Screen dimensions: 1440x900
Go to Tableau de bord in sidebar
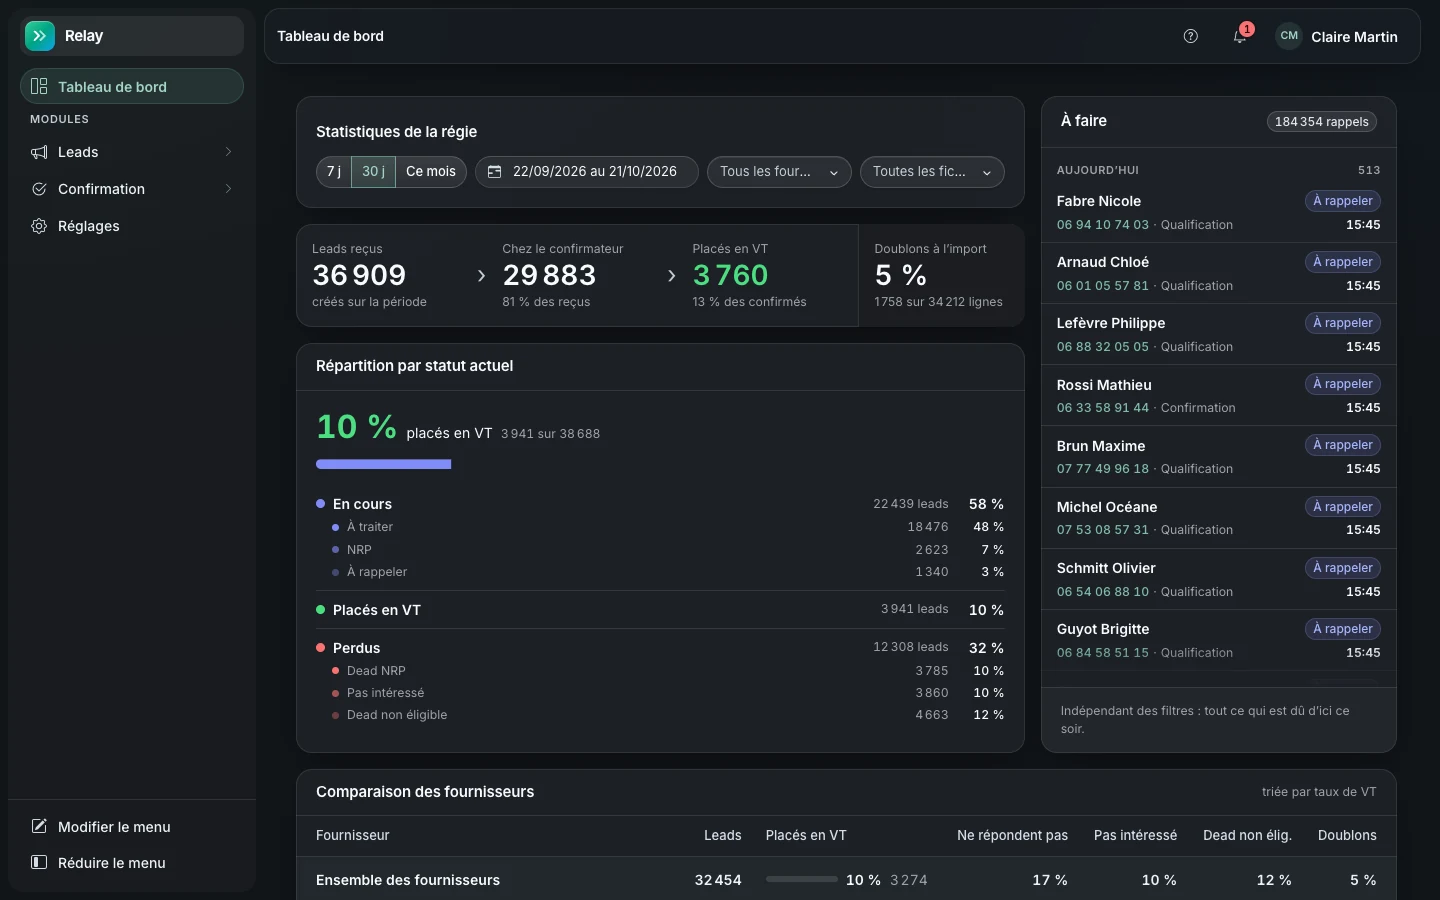pos(132,86)
